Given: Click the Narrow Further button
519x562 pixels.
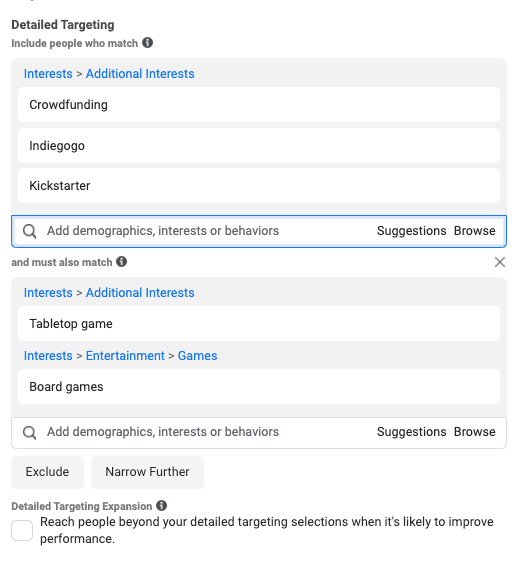Looking at the screenshot, I should [147, 472].
